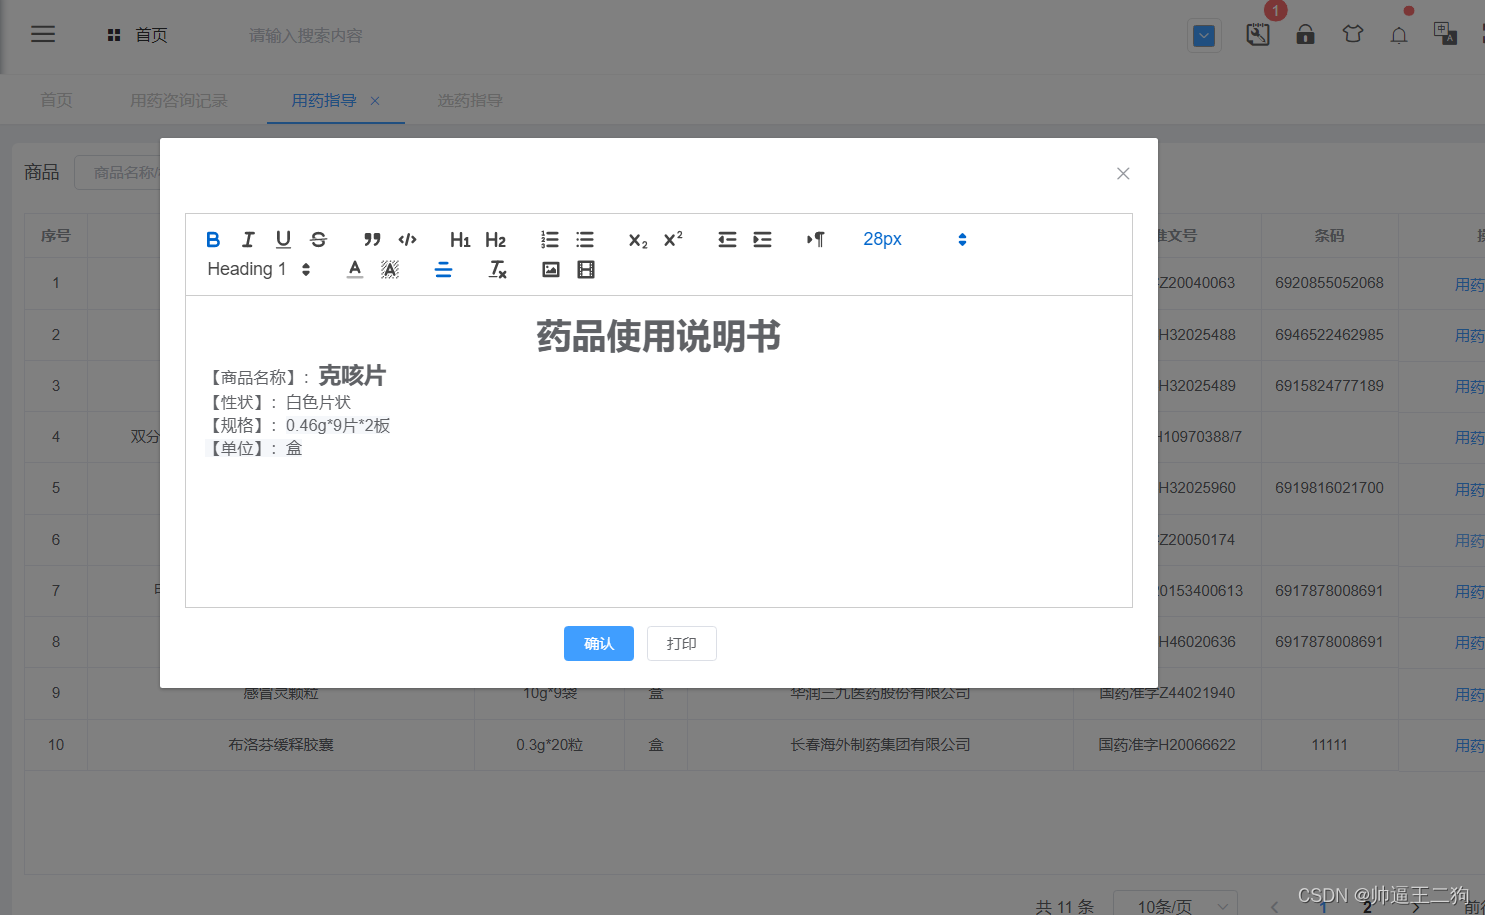Close the 用药指导 tab

pyautogui.click(x=375, y=100)
